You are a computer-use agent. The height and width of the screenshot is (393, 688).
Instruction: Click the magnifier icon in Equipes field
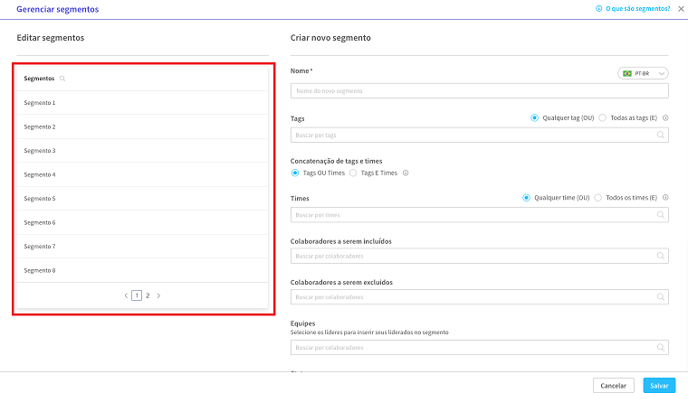660,347
